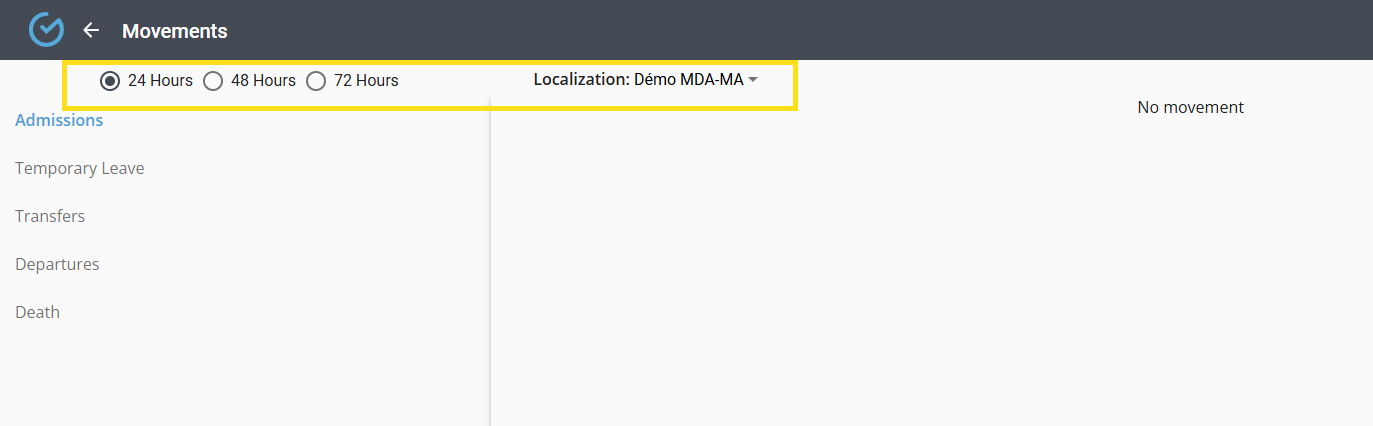Viewport: 1373px width, 426px height.
Task: Click the vertical divider between panels
Action: click(490, 260)
